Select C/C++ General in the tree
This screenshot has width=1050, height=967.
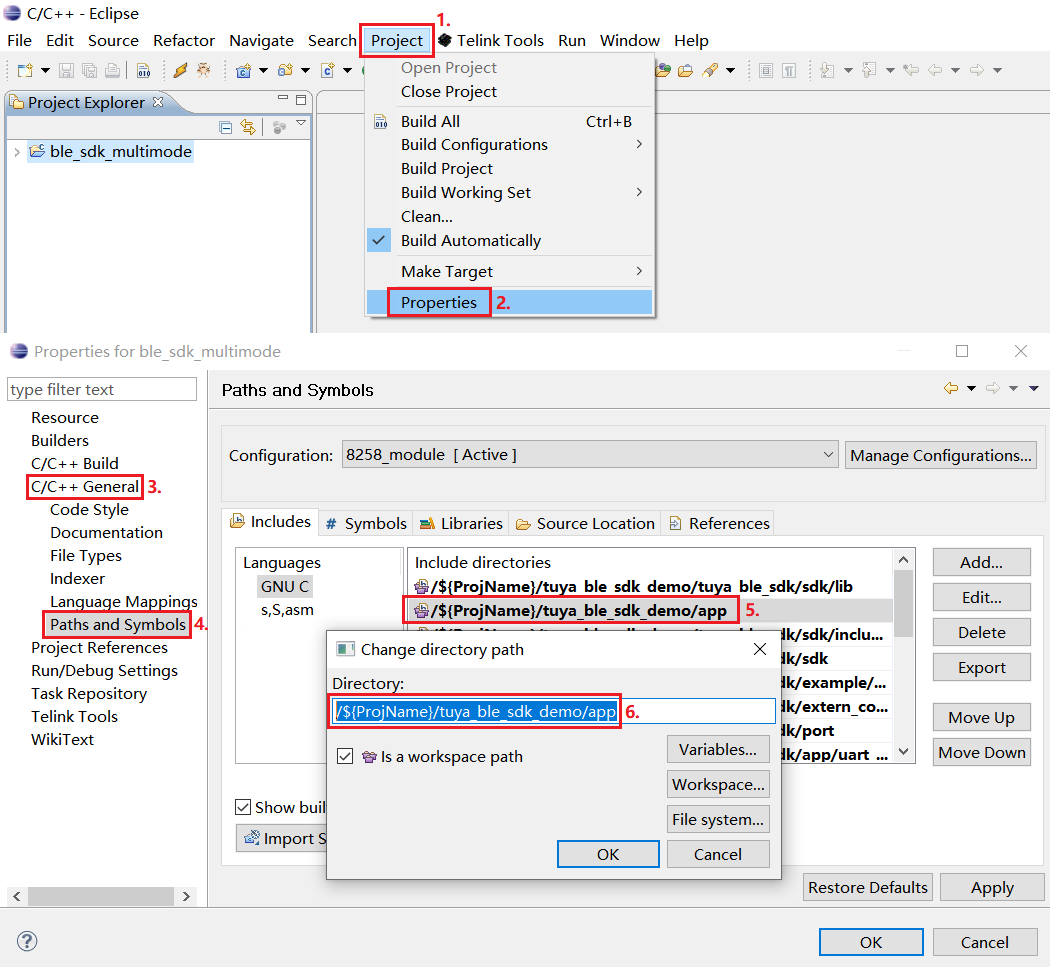pos(85,487)
